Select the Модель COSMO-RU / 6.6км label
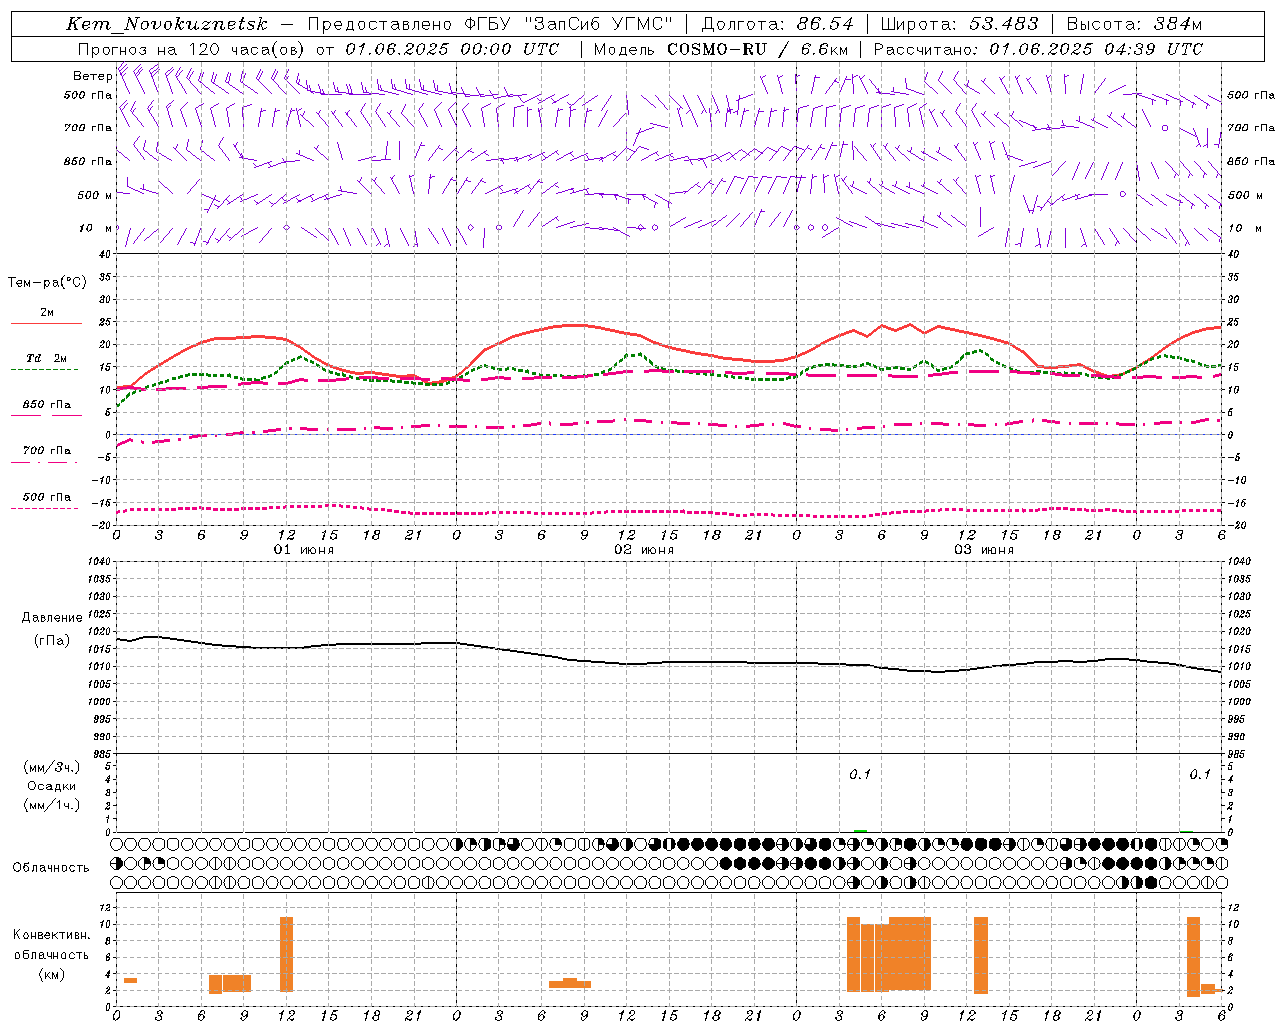Viewport: 1280px width, 1024px height. pyautogui.click(x=721, y=49)
